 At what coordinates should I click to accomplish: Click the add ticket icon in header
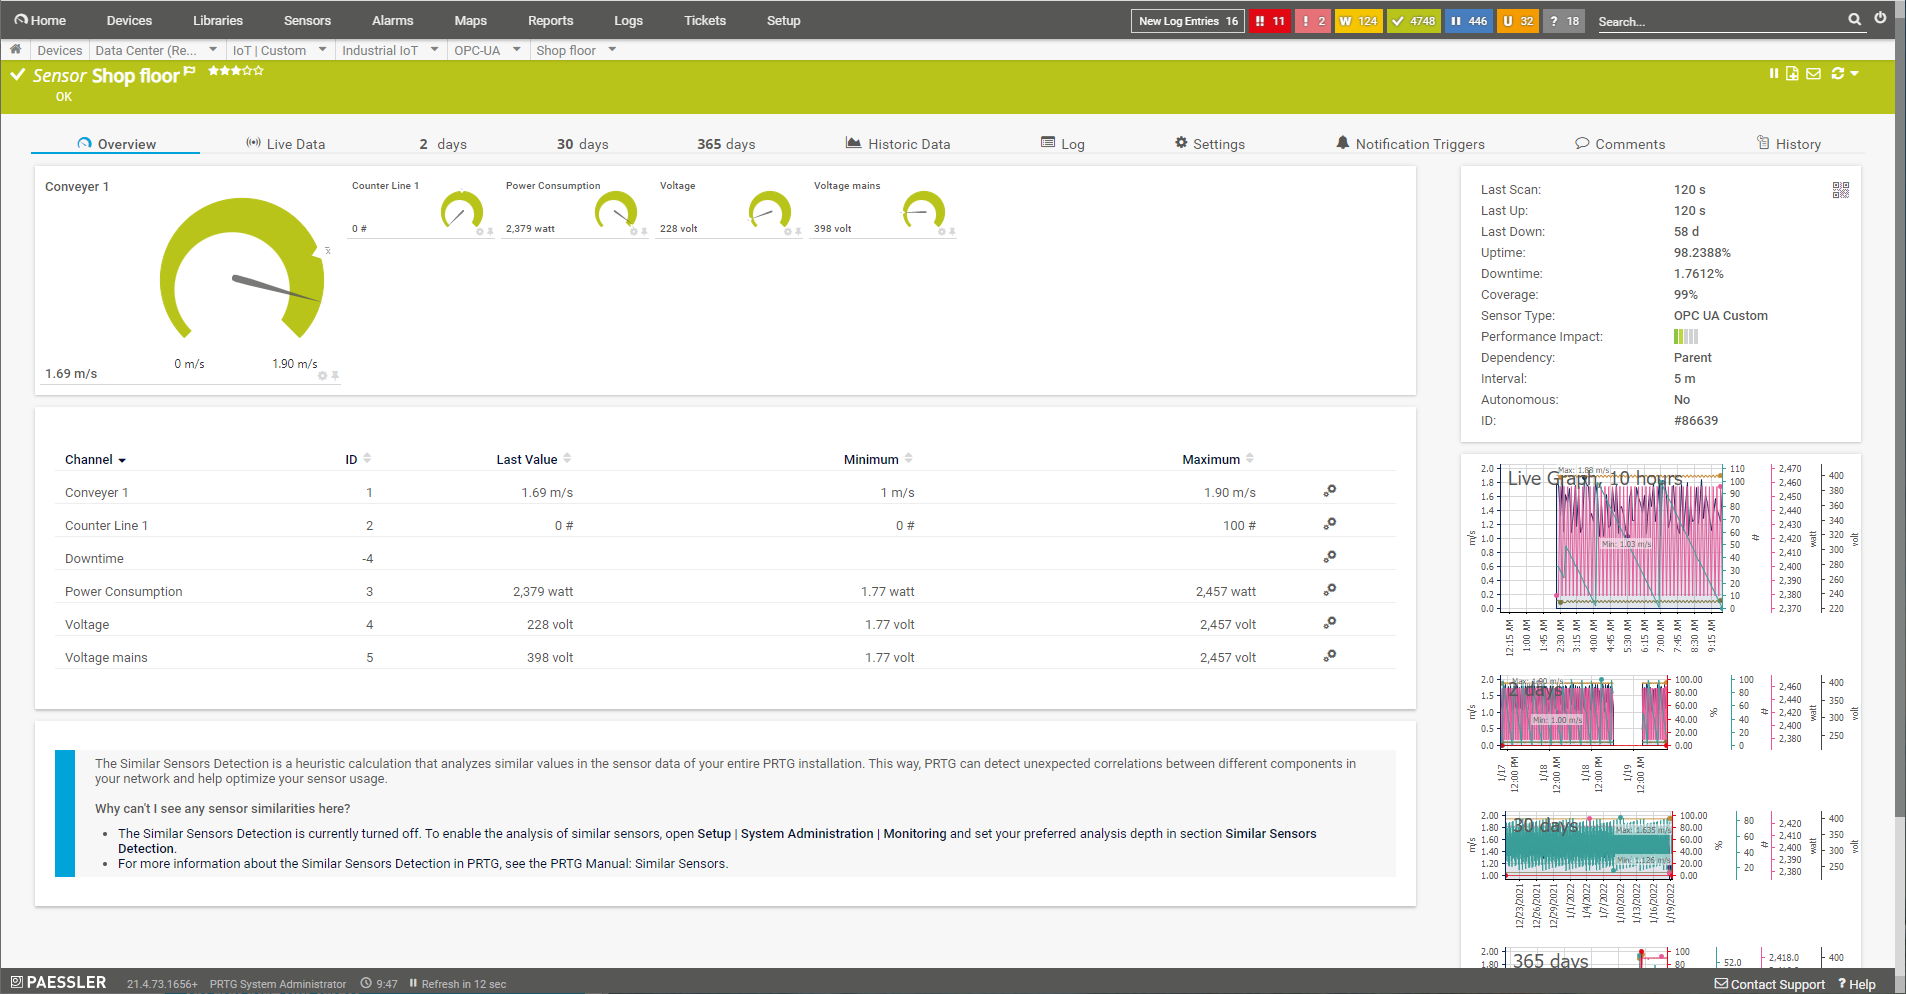pos(1792,73)
